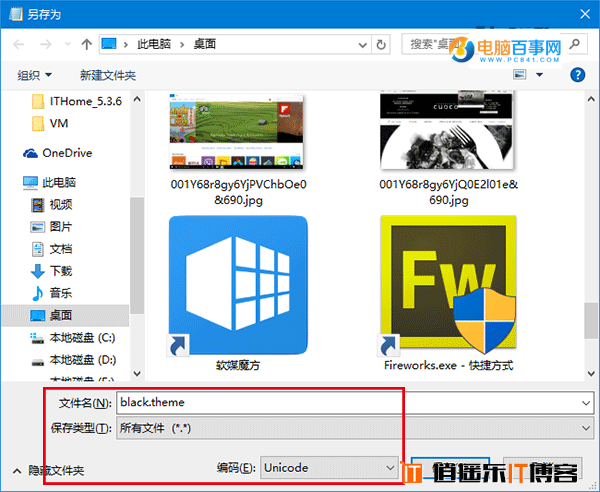The image size is (600, 492).
Task: Click the 软媒魔方 file label
Action: click(x=238, y=365)
